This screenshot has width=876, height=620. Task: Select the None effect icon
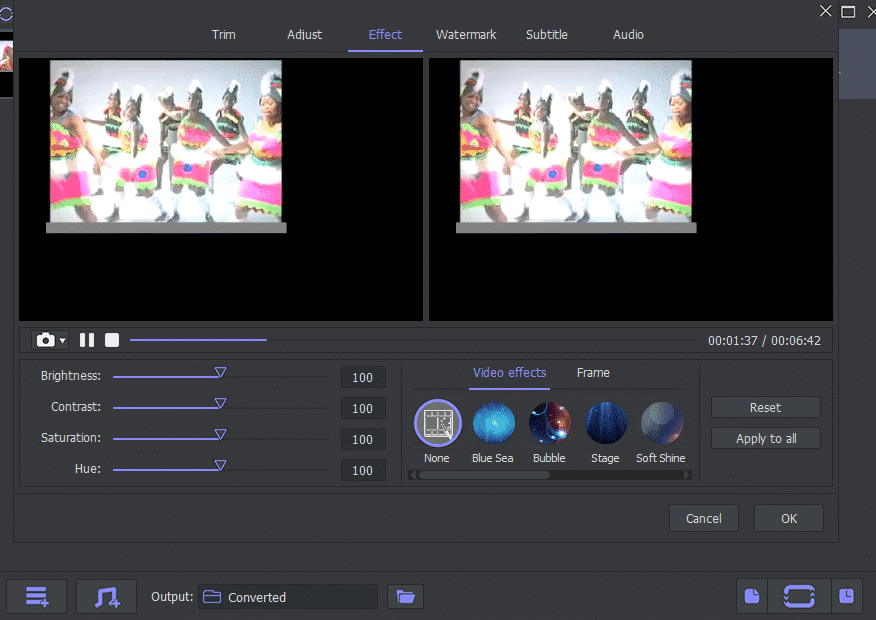click(x=437, y=424)
